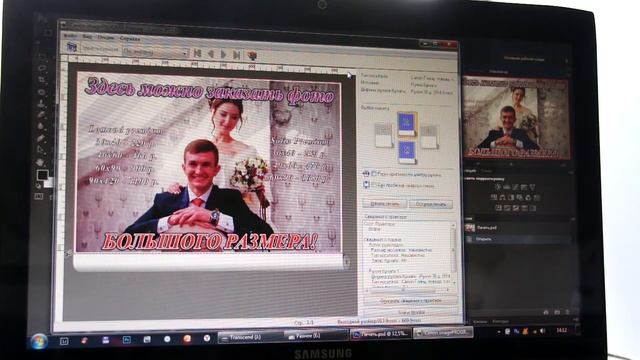This screenshot has width=640, height=360.
Task: Go to the first page with the toolbar arrow
Action: tap(198, 53)
